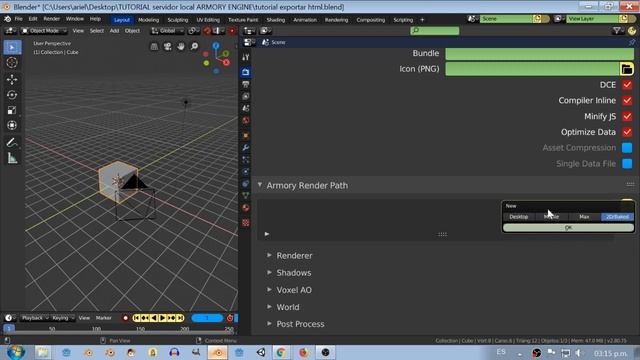Toggle the Single Data File checkbox
This screenshot has width=640, height=360.
[x=627, y=164]
